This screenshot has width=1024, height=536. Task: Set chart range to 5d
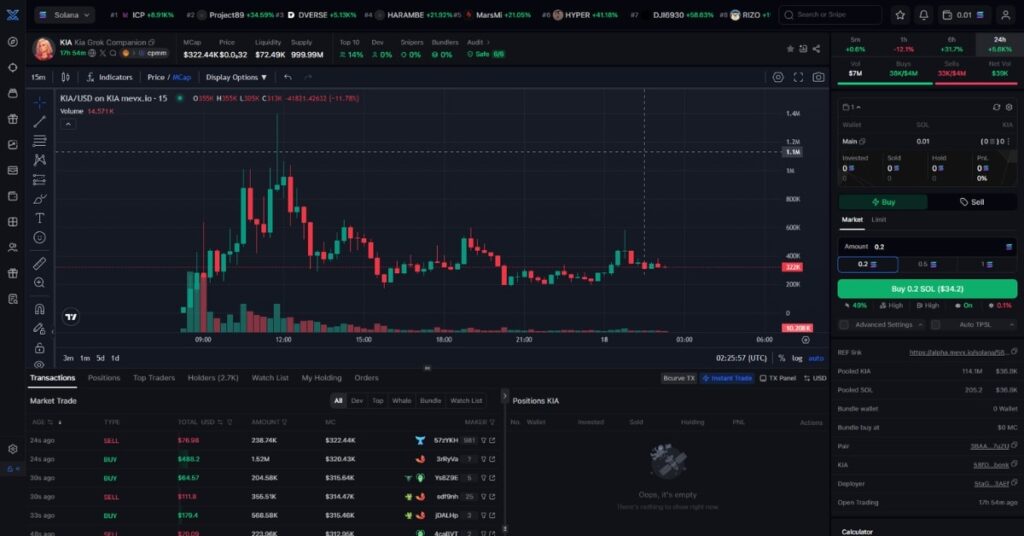[x=100, y=358]
